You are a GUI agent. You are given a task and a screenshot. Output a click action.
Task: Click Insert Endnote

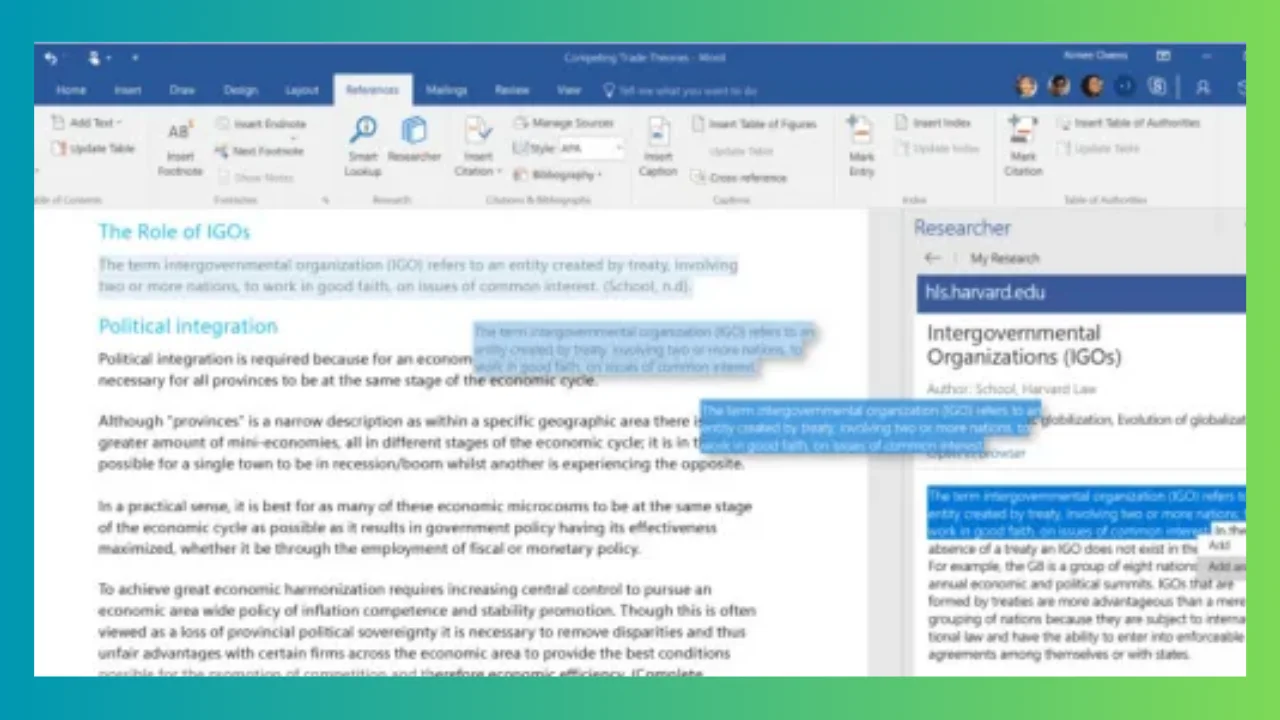coord(260,124)
